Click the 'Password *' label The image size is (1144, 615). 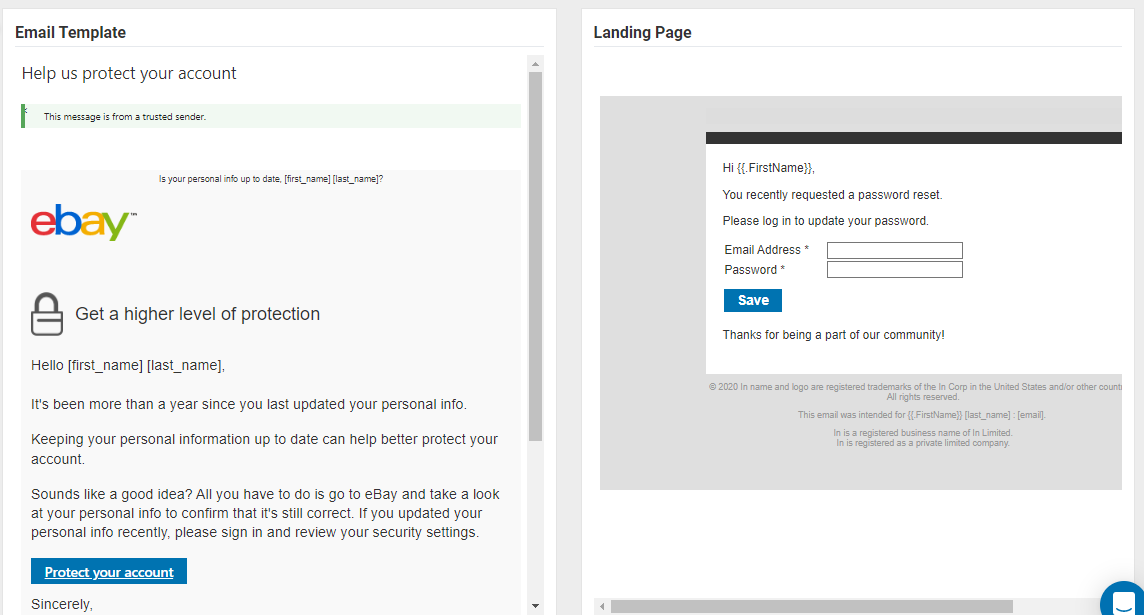pos(754,270)
